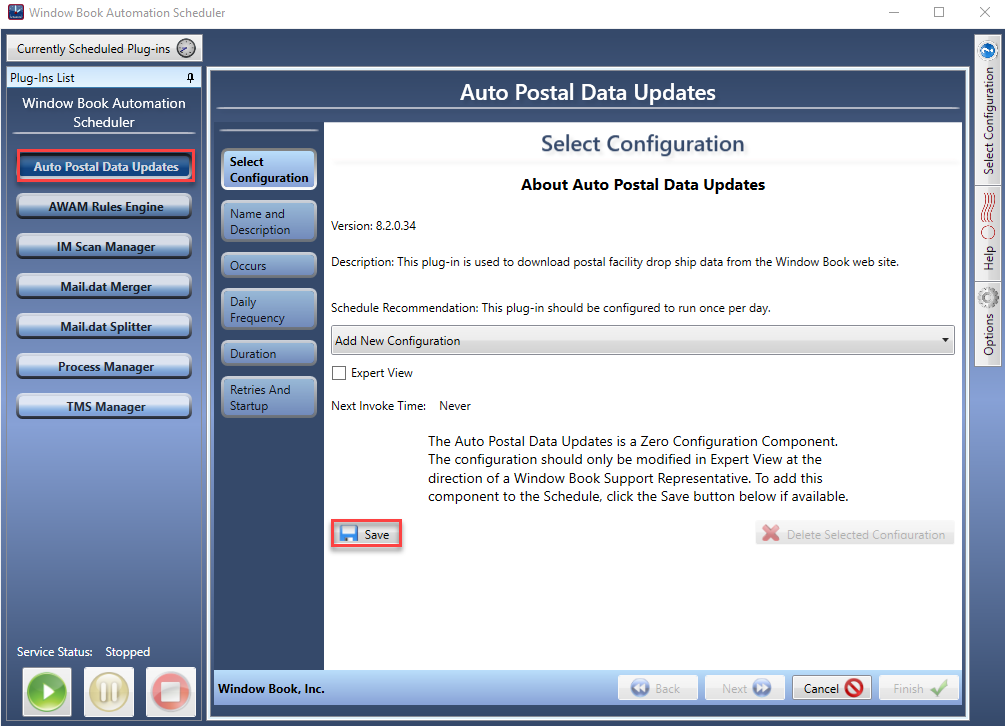Screen dimensions: 1005x726
Task: Select Auto Postal Data Updates plug-in
Action: (x=106, y=167)
